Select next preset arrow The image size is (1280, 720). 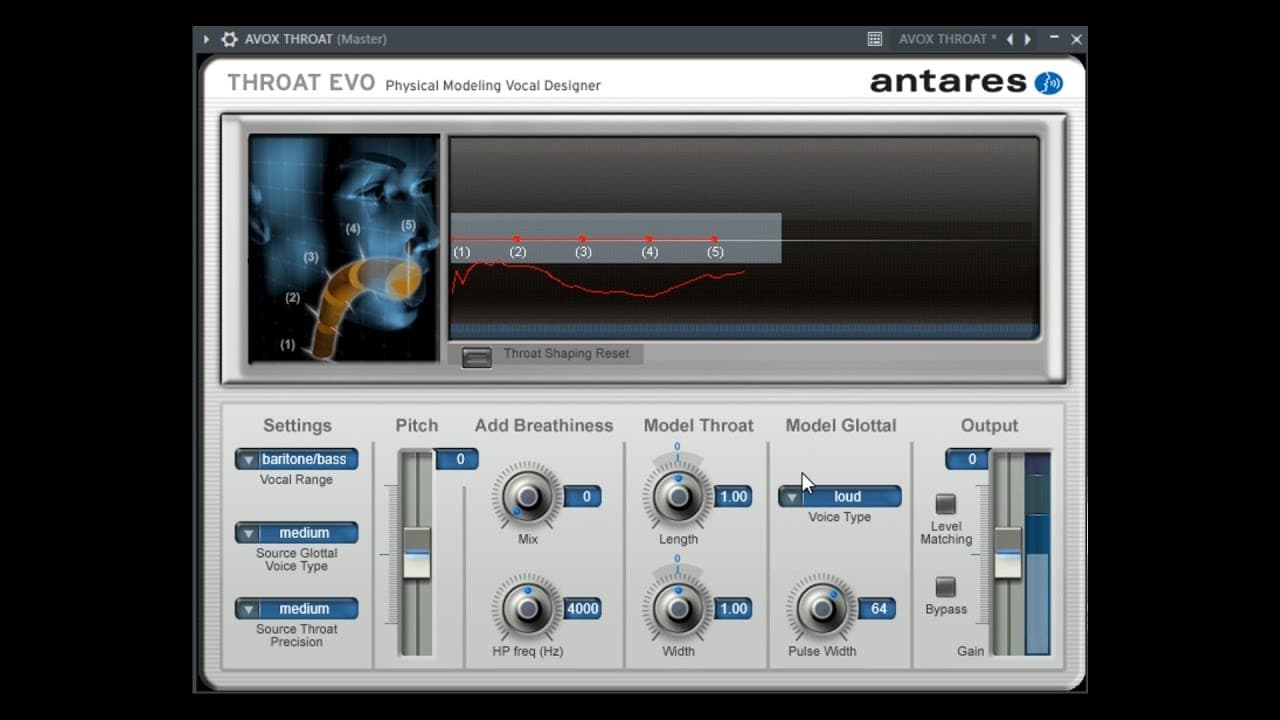1027,39
